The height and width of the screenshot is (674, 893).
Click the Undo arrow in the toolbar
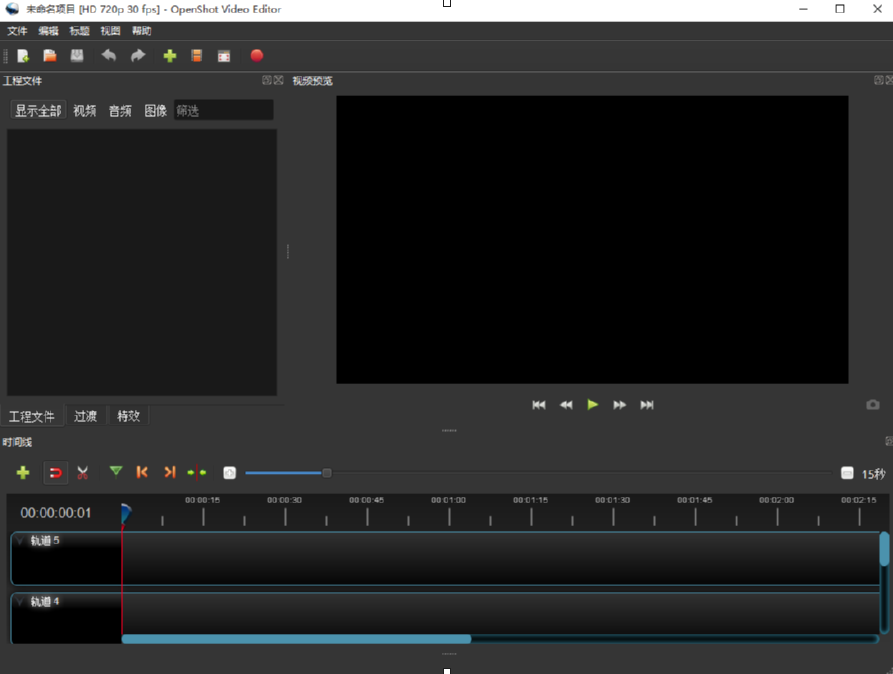click(109, 56)
